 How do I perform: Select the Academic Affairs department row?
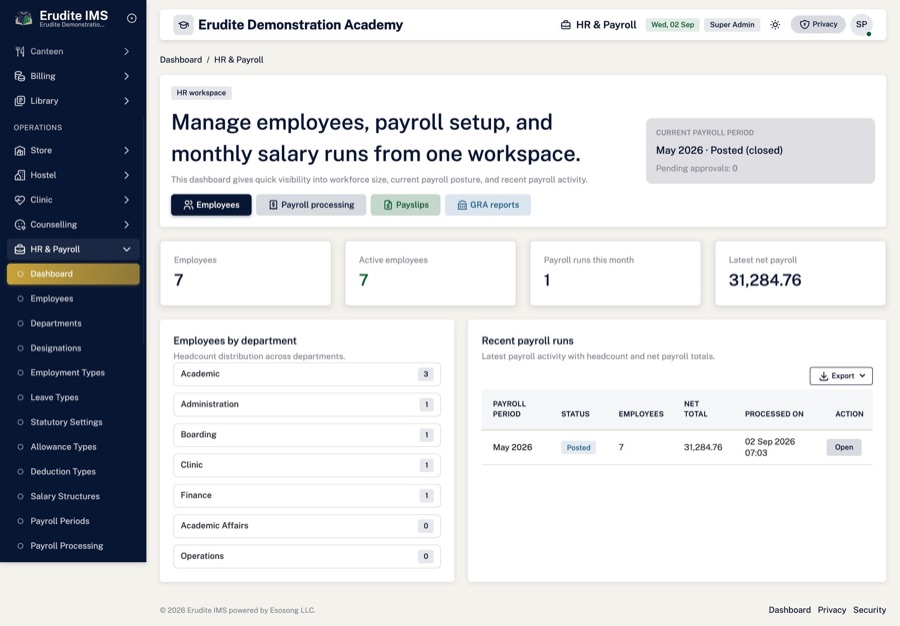[307, 526]
